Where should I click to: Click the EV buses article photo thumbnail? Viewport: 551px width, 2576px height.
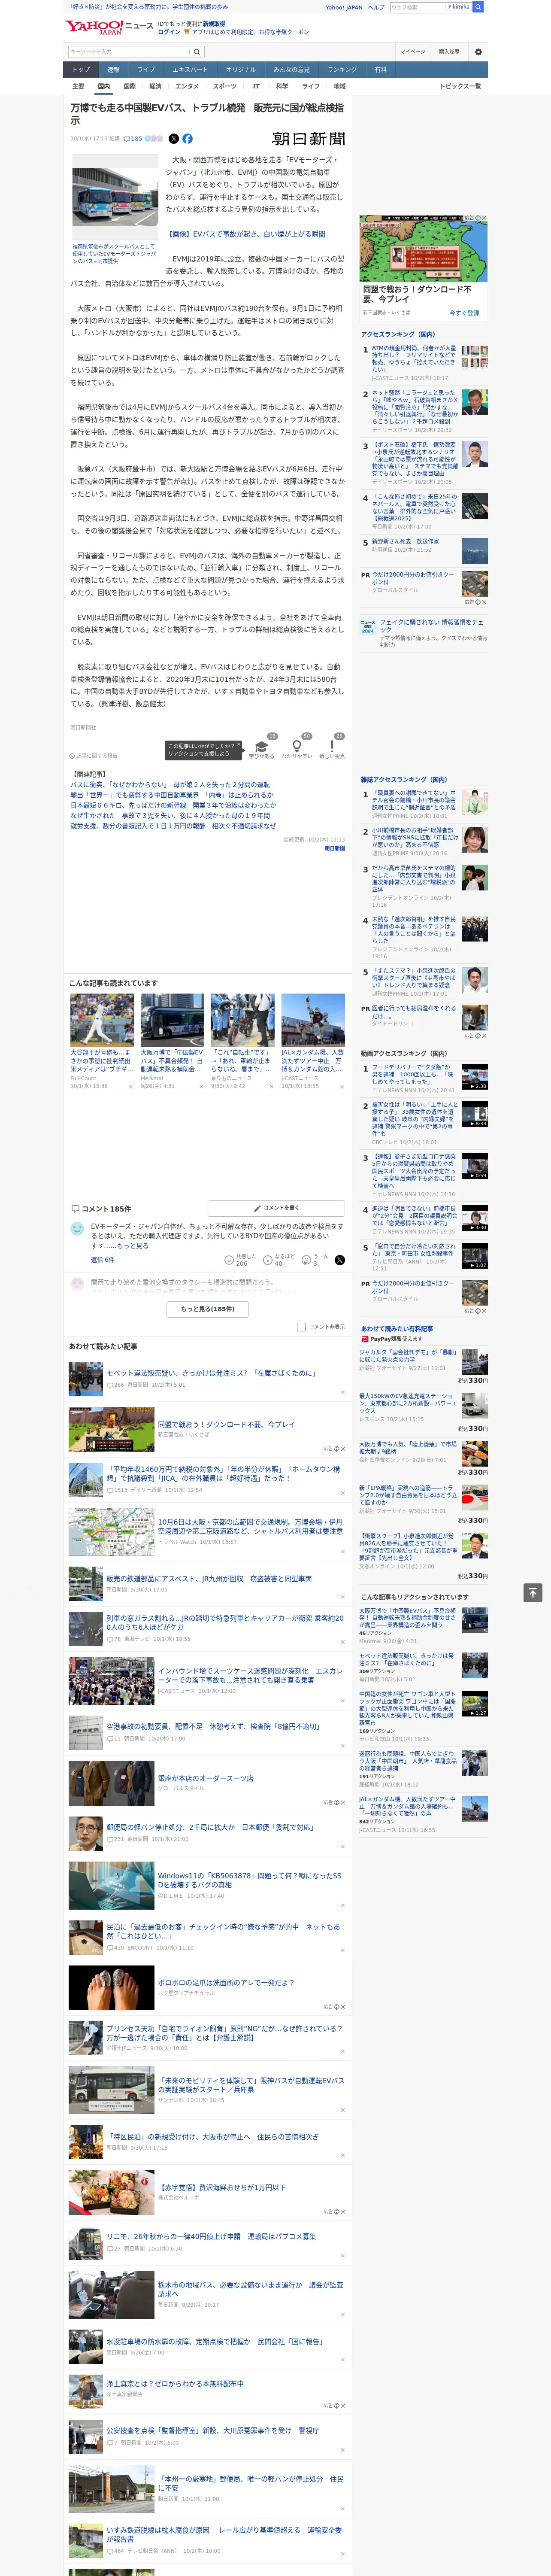[x=114, y=197]
